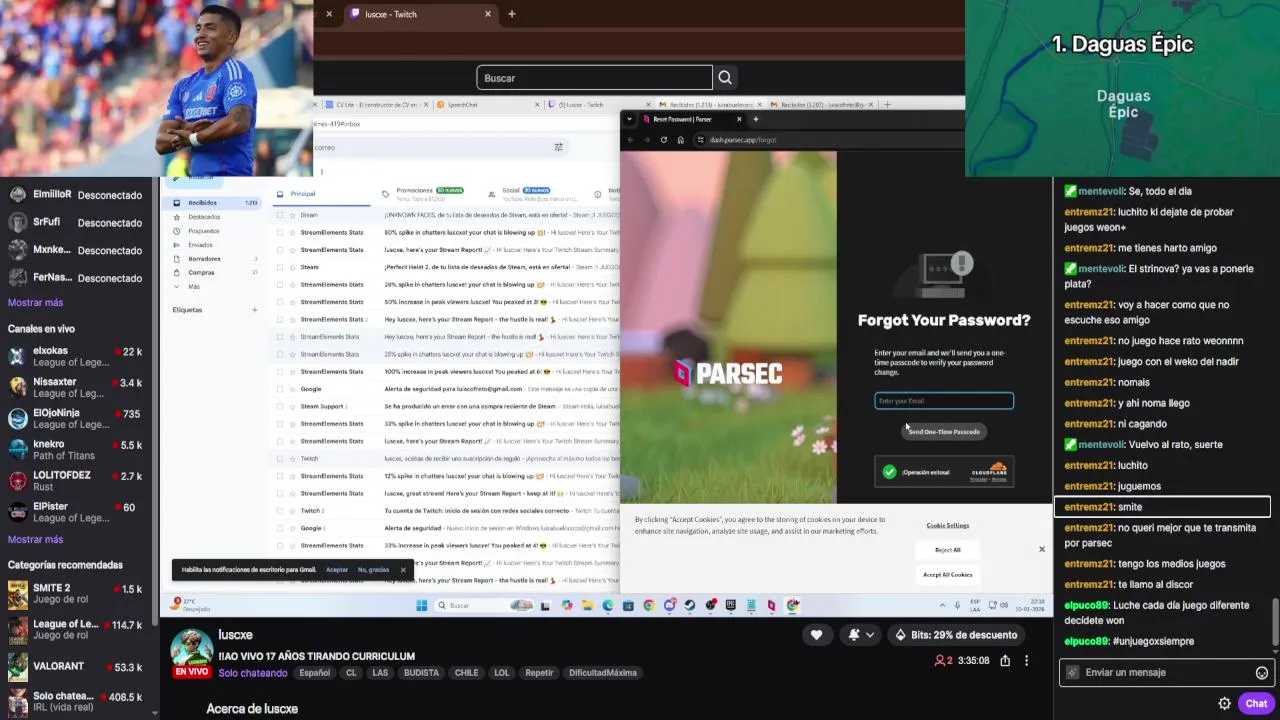
Task: Open the ElOjoNinja live channel
Action: [78, 419]
